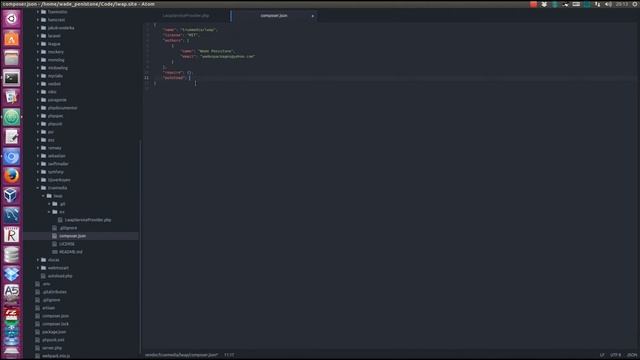The width and height of the screenshot is (640, 360).
Task: Click the red indicator icon in top panel
Action: click(x=533, y=4)
